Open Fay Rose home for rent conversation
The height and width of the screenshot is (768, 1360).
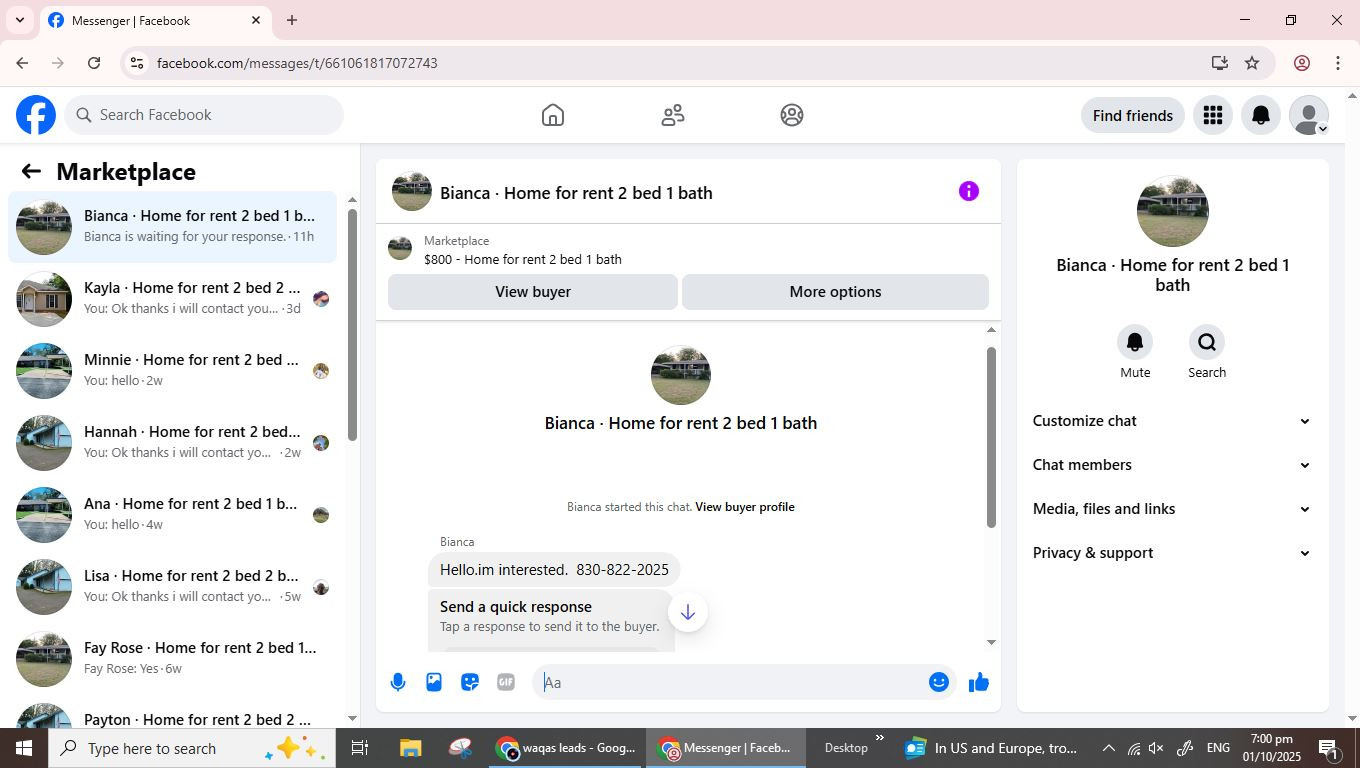coord(172,658)
